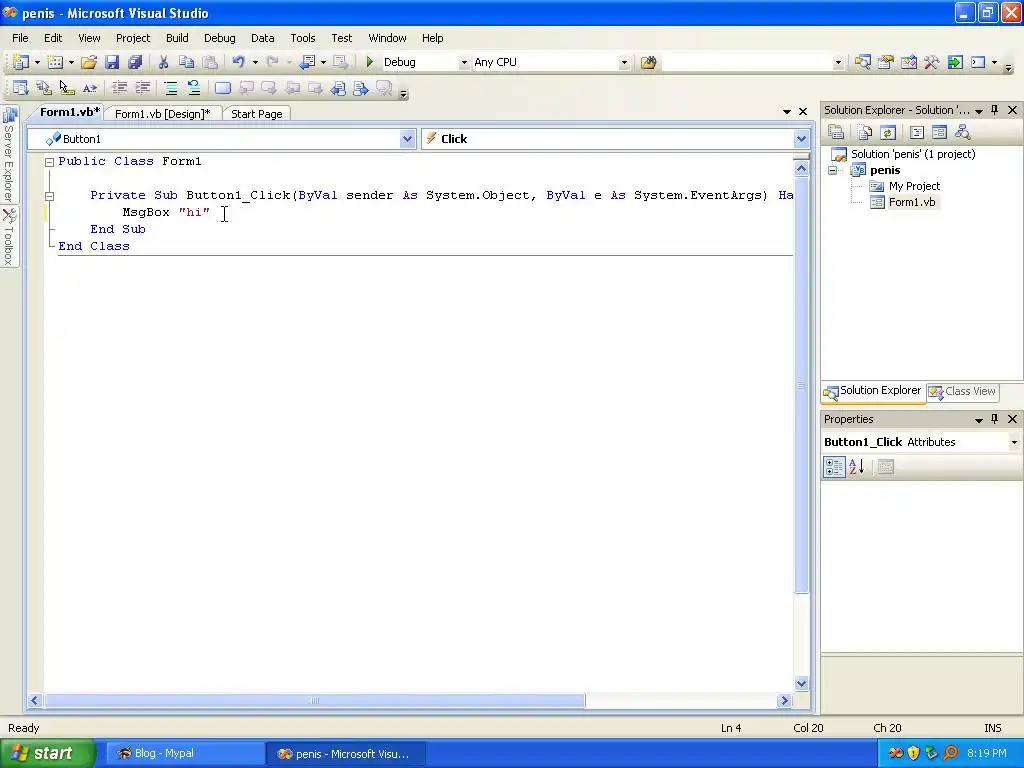
Task: Open the Debug solution configuration dropdown
Action: (464, 63)
